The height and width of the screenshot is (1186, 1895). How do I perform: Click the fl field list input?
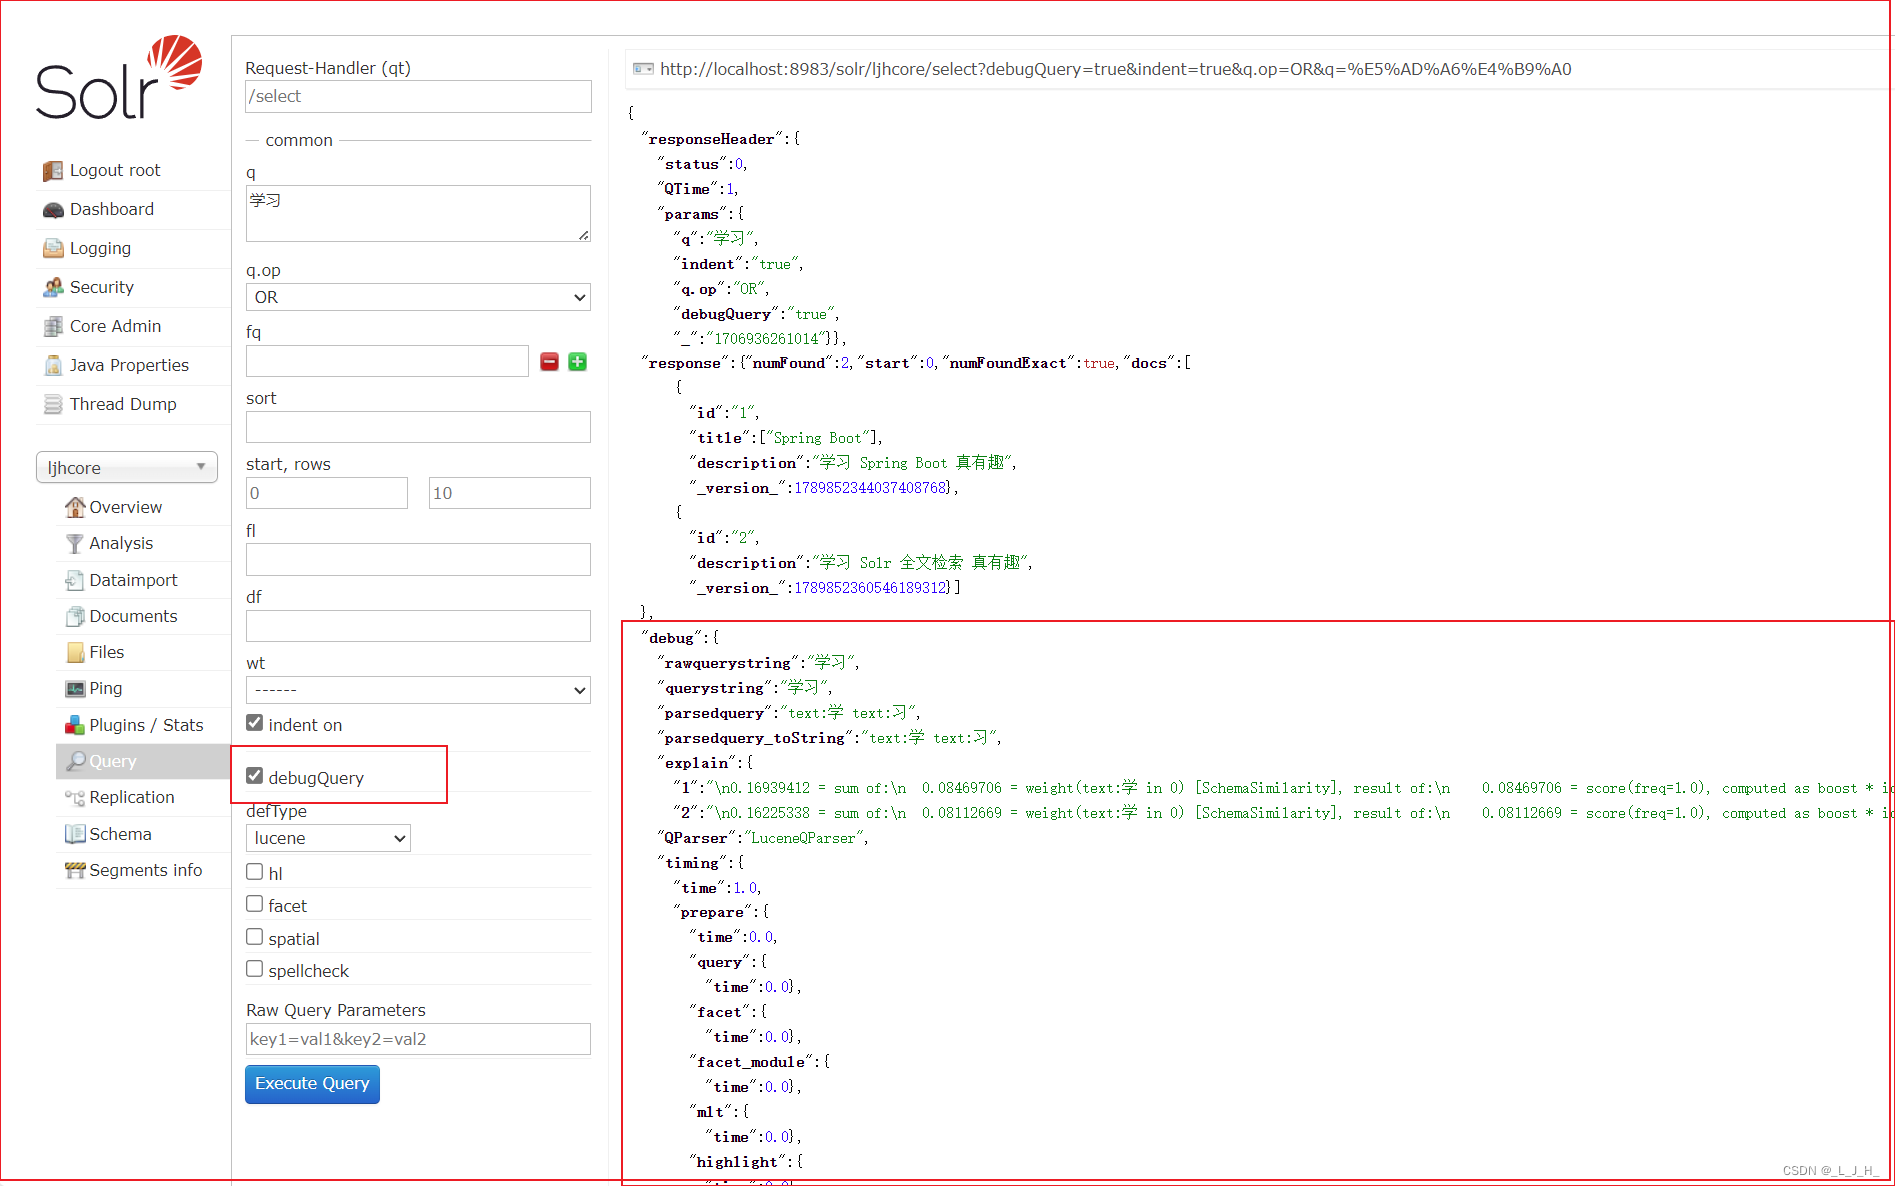[418, 560]
